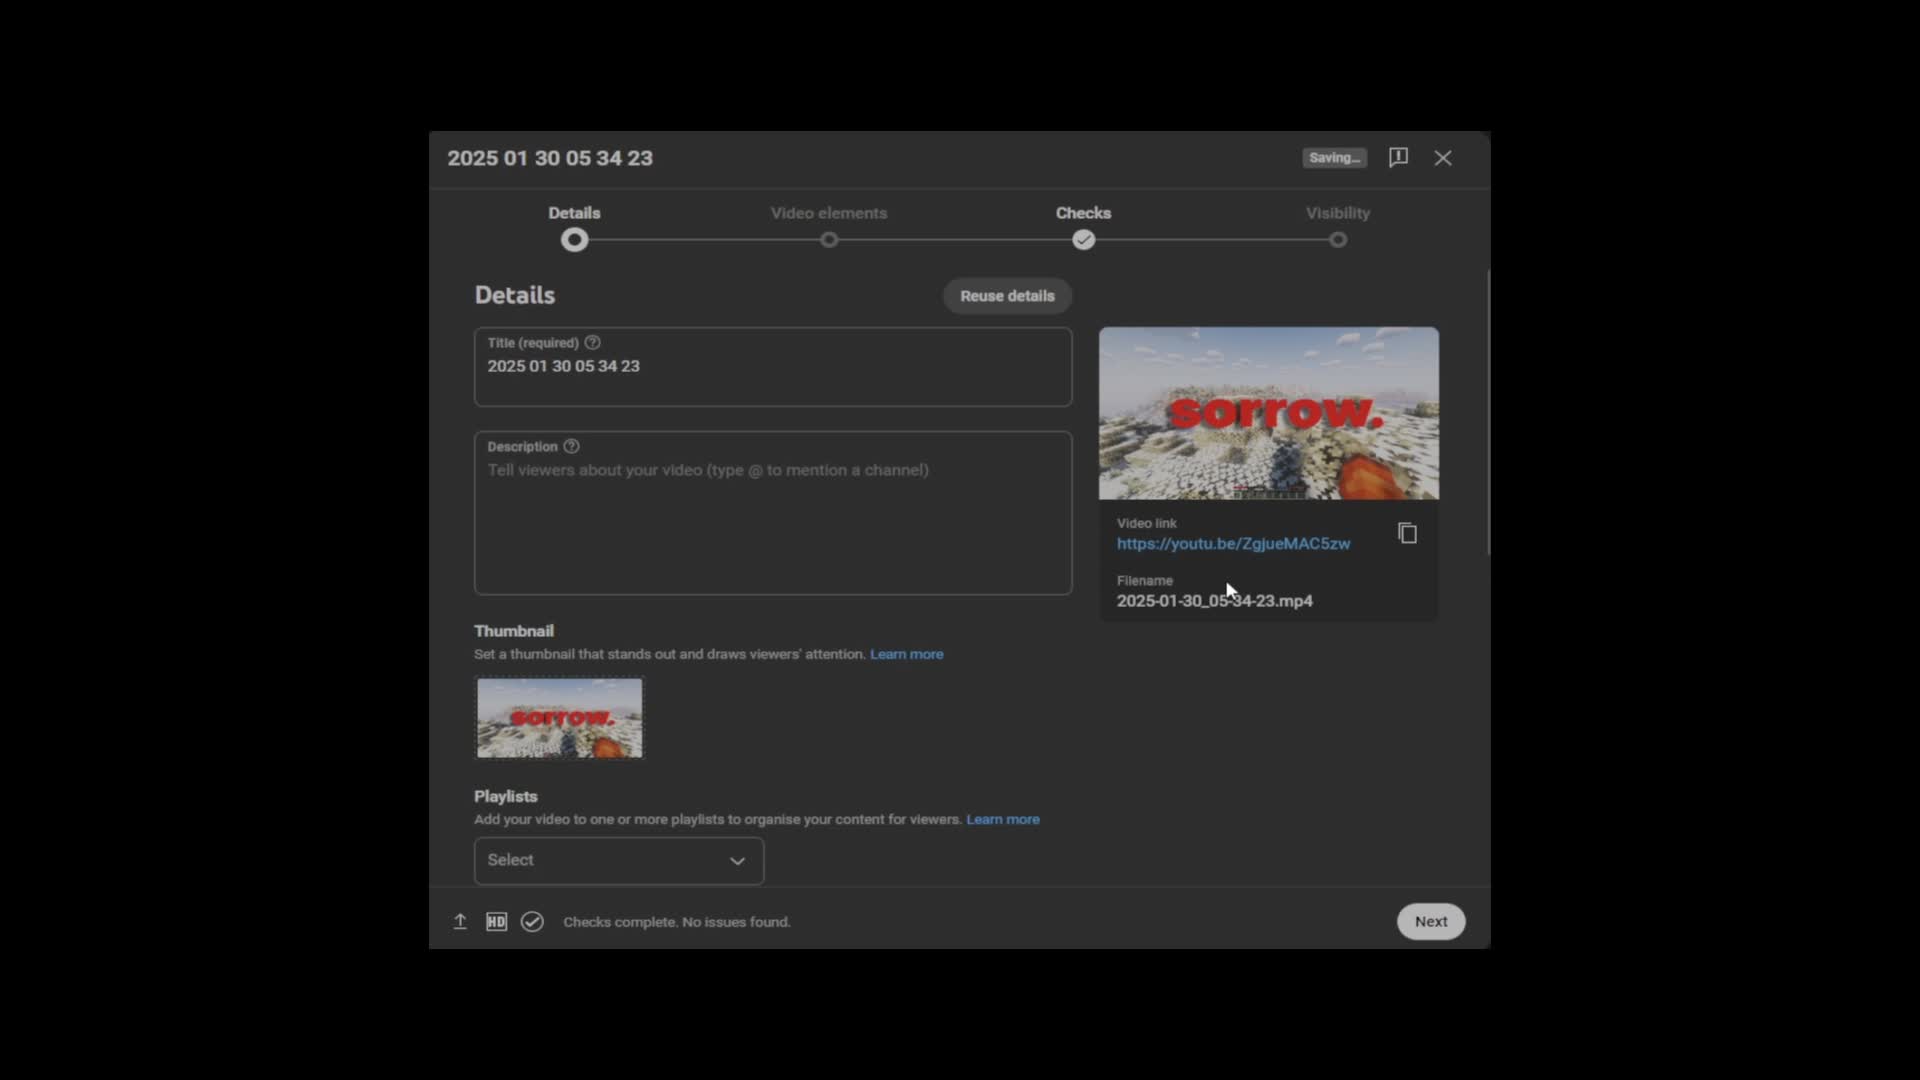
Task: Click the Send feedback icon
Action: click(1397, 157)
